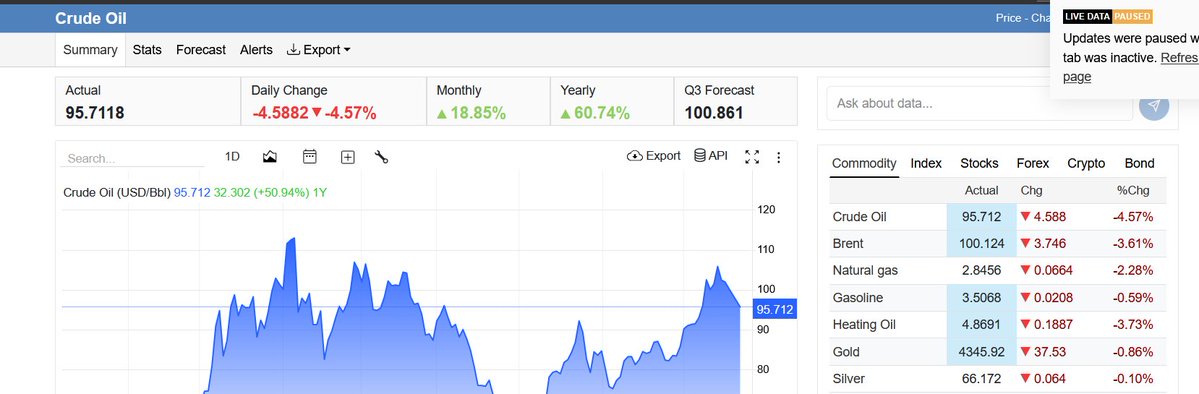This screenshot has width=1199, height=394.
Task: Open the calendar date range icon
Action: click(x=310, y=157)
